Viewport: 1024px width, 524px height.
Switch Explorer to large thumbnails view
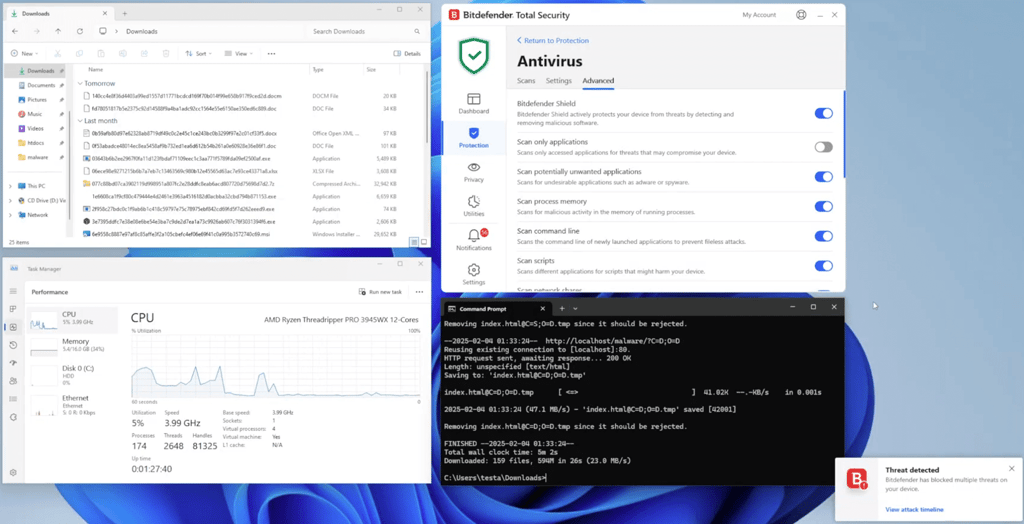point(424,242)
